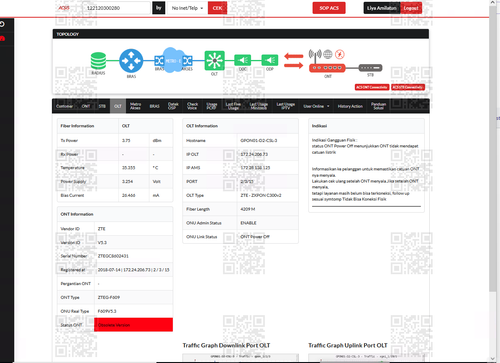500x363 pixels.
Task: Open the Last Usage Minitools tab
Action: [x=259, y=106]
